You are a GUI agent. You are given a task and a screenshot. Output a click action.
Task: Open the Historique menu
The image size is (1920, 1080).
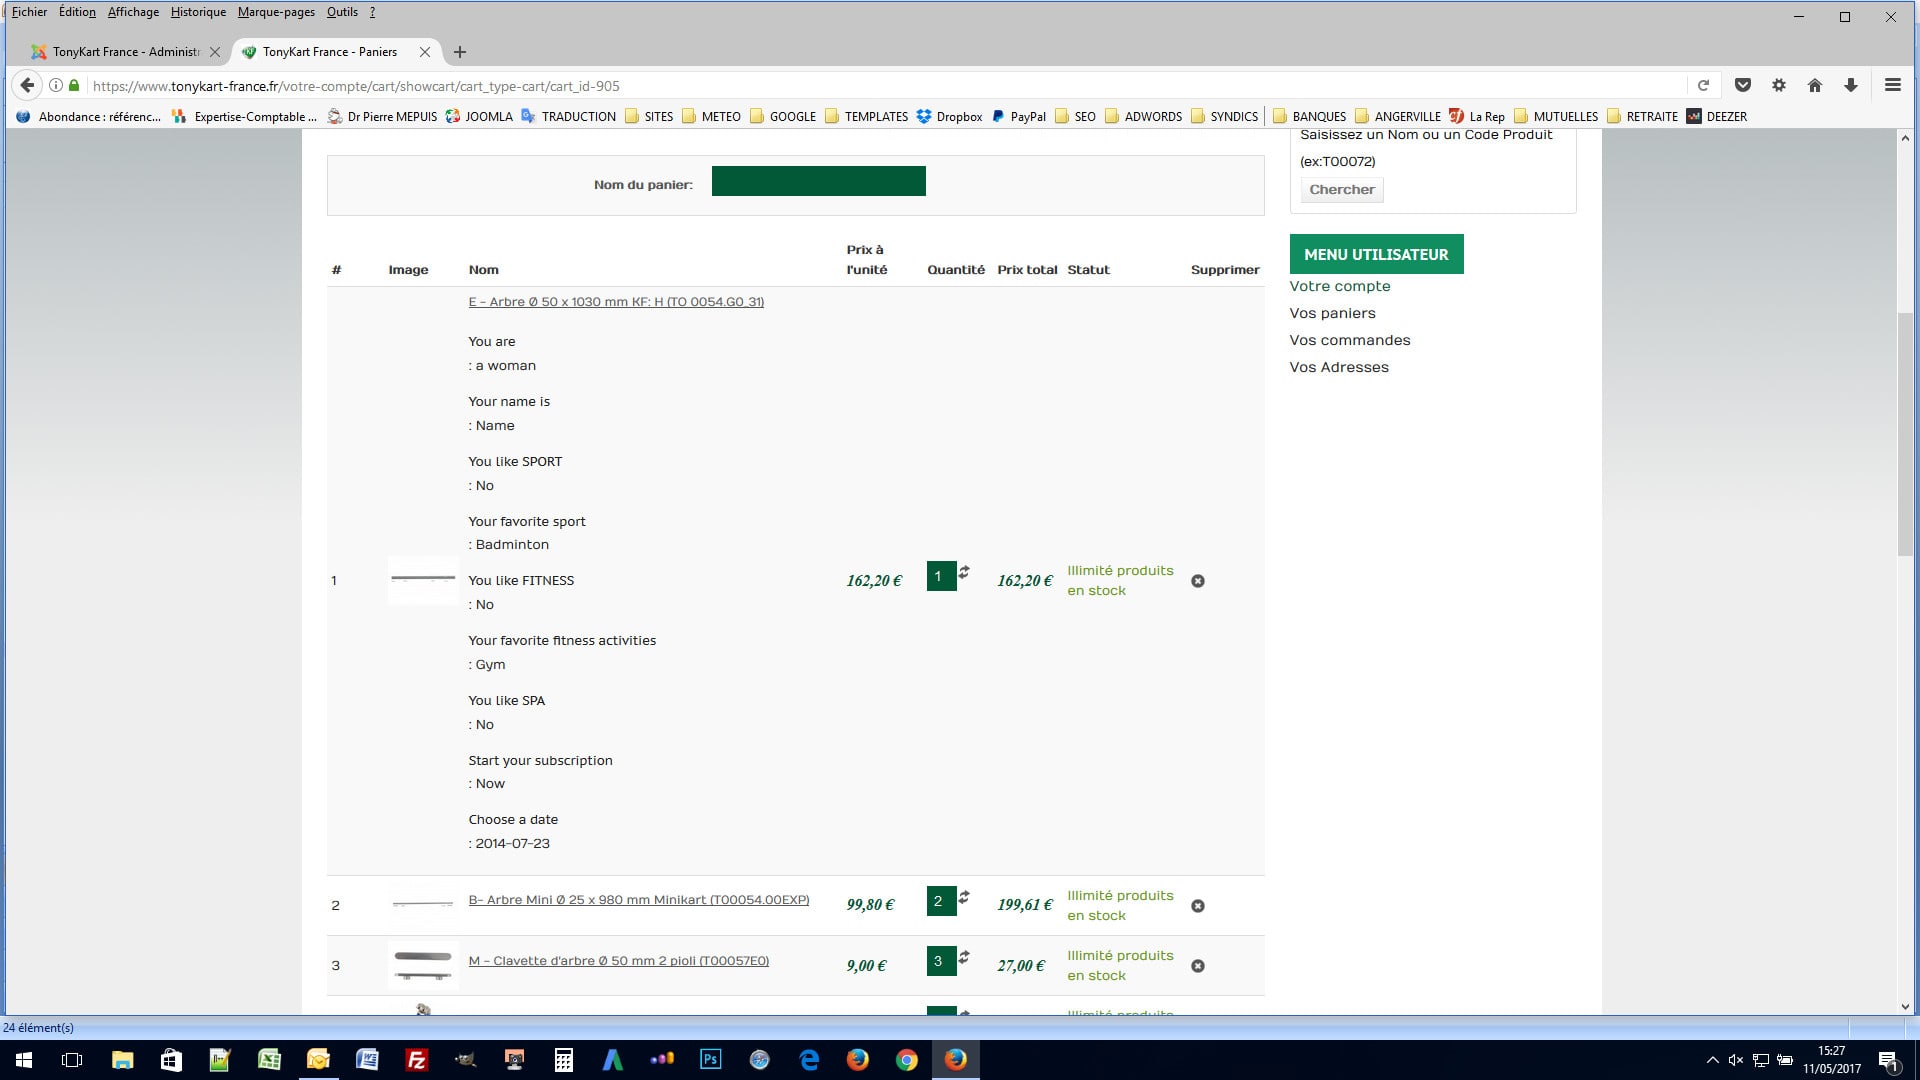(198, 12)
